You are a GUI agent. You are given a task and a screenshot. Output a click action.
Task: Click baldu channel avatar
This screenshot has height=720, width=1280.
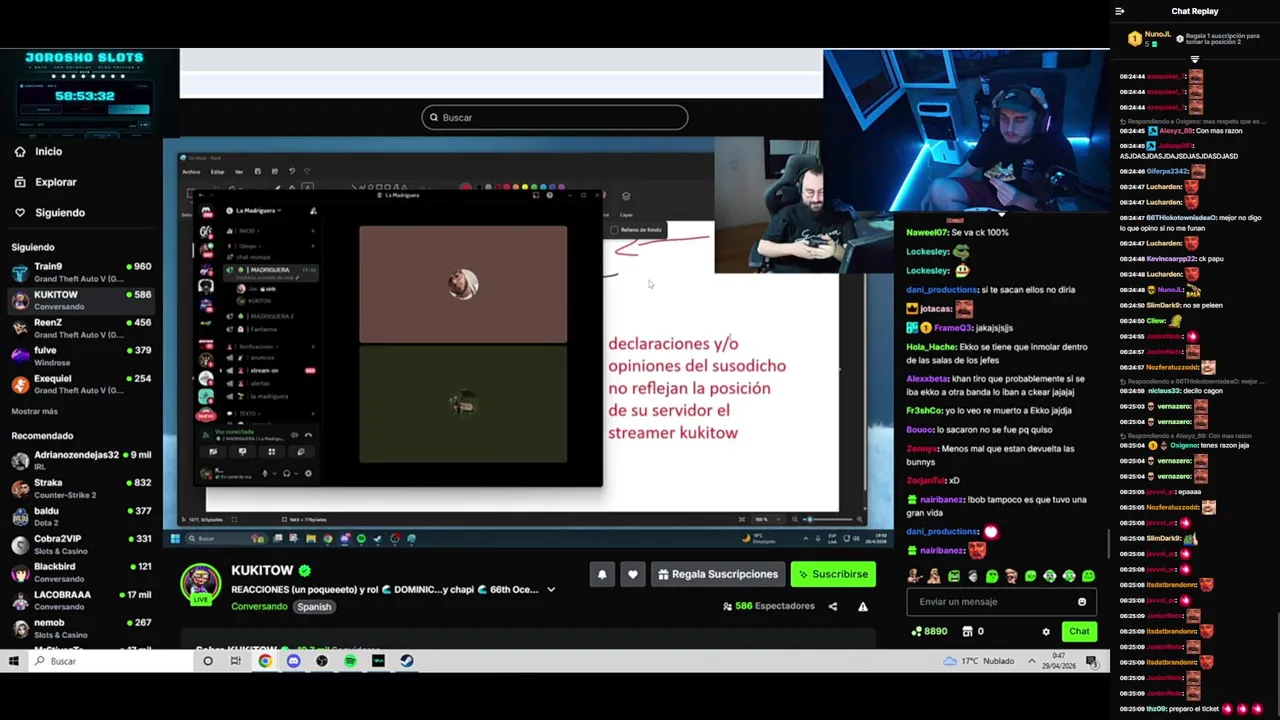(x=20, y=516)
